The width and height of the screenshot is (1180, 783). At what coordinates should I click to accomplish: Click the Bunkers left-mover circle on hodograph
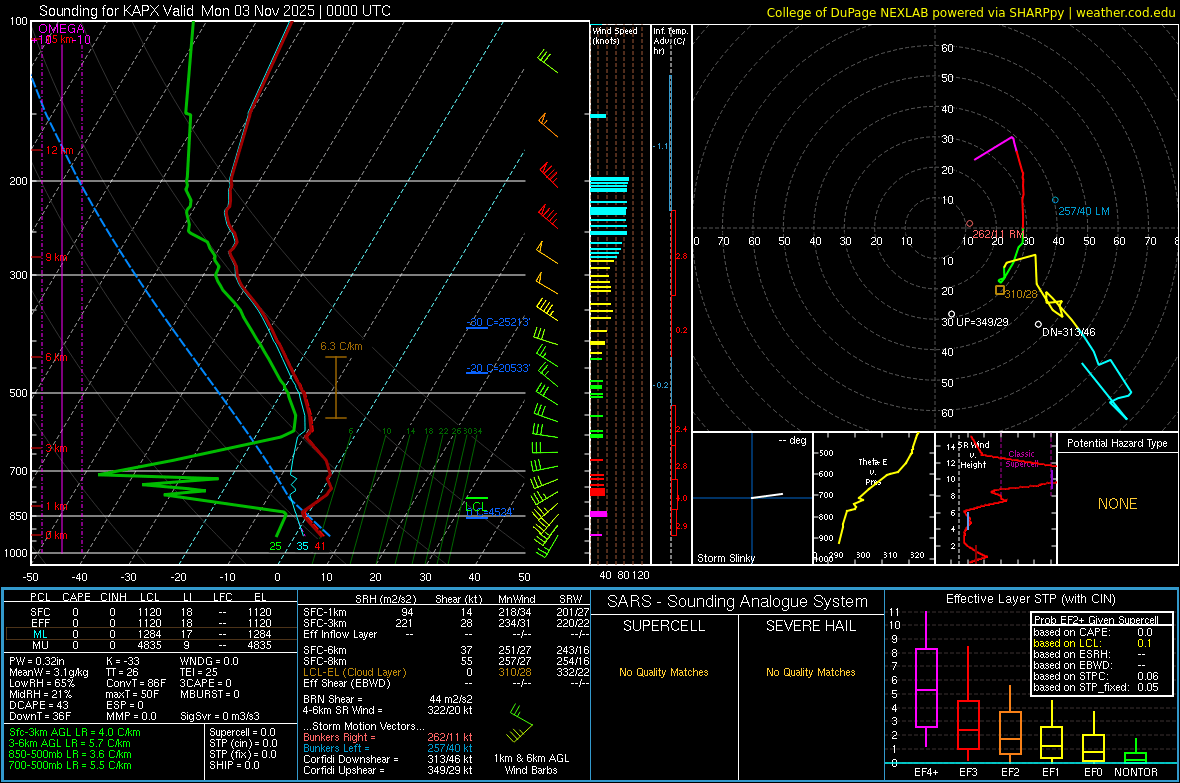point(1055,200)
